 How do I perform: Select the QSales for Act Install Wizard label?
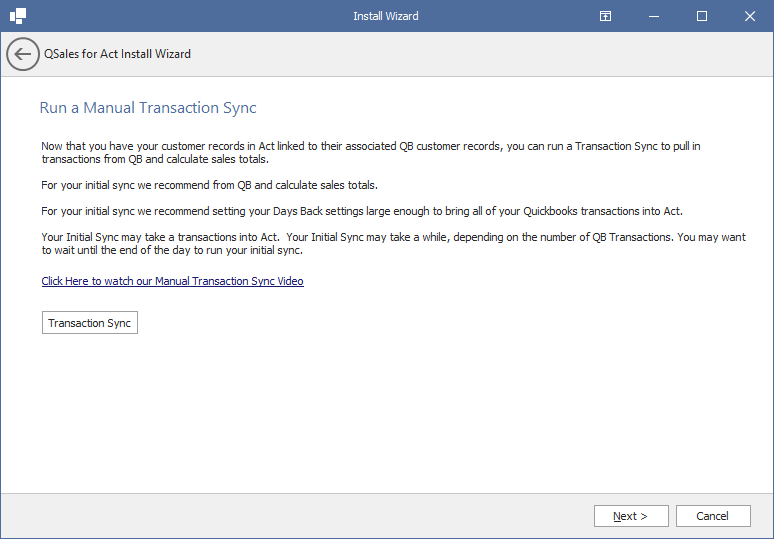pyautogui.click(x=117, y=54)
